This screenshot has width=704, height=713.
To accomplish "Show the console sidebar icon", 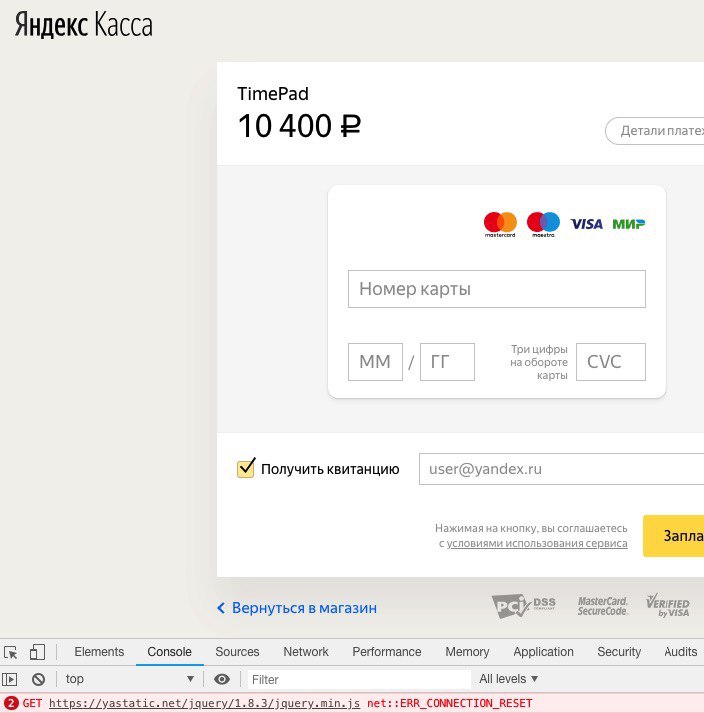I will click(x=10, y=679).
